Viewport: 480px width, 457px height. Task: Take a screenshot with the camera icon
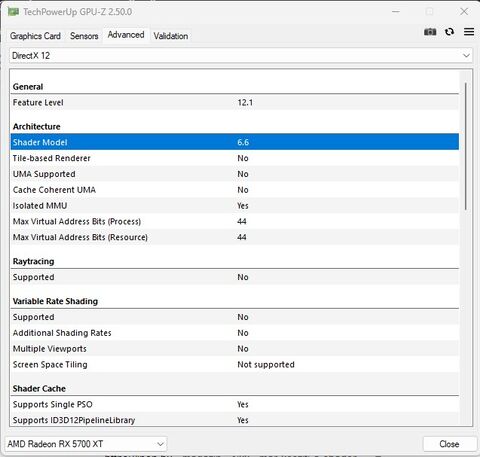[430, 32]
